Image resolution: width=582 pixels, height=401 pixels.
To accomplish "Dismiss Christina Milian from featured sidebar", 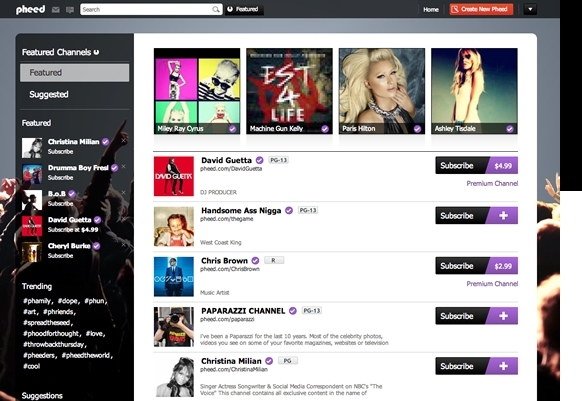I will pyautogui.click(x=124, y=140).
